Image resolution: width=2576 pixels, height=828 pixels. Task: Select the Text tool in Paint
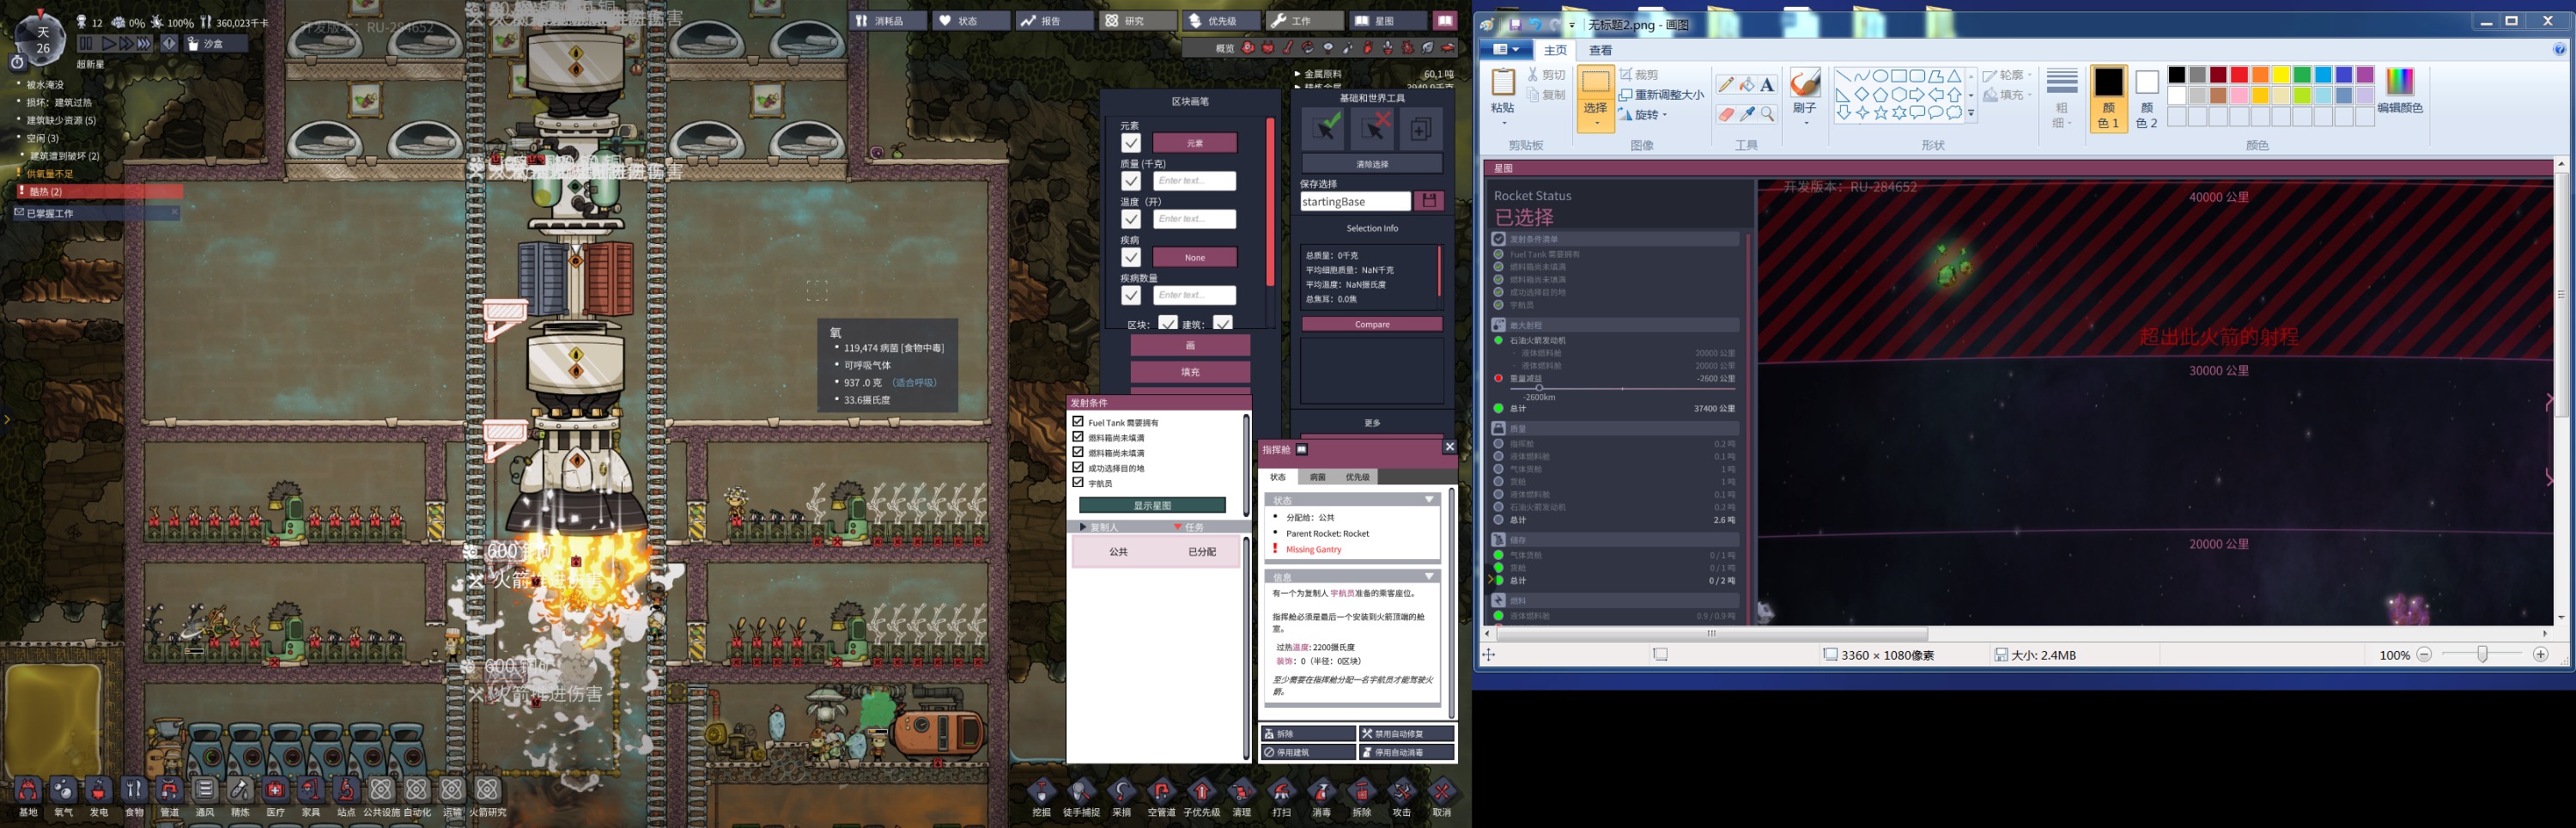[1767, 84]
